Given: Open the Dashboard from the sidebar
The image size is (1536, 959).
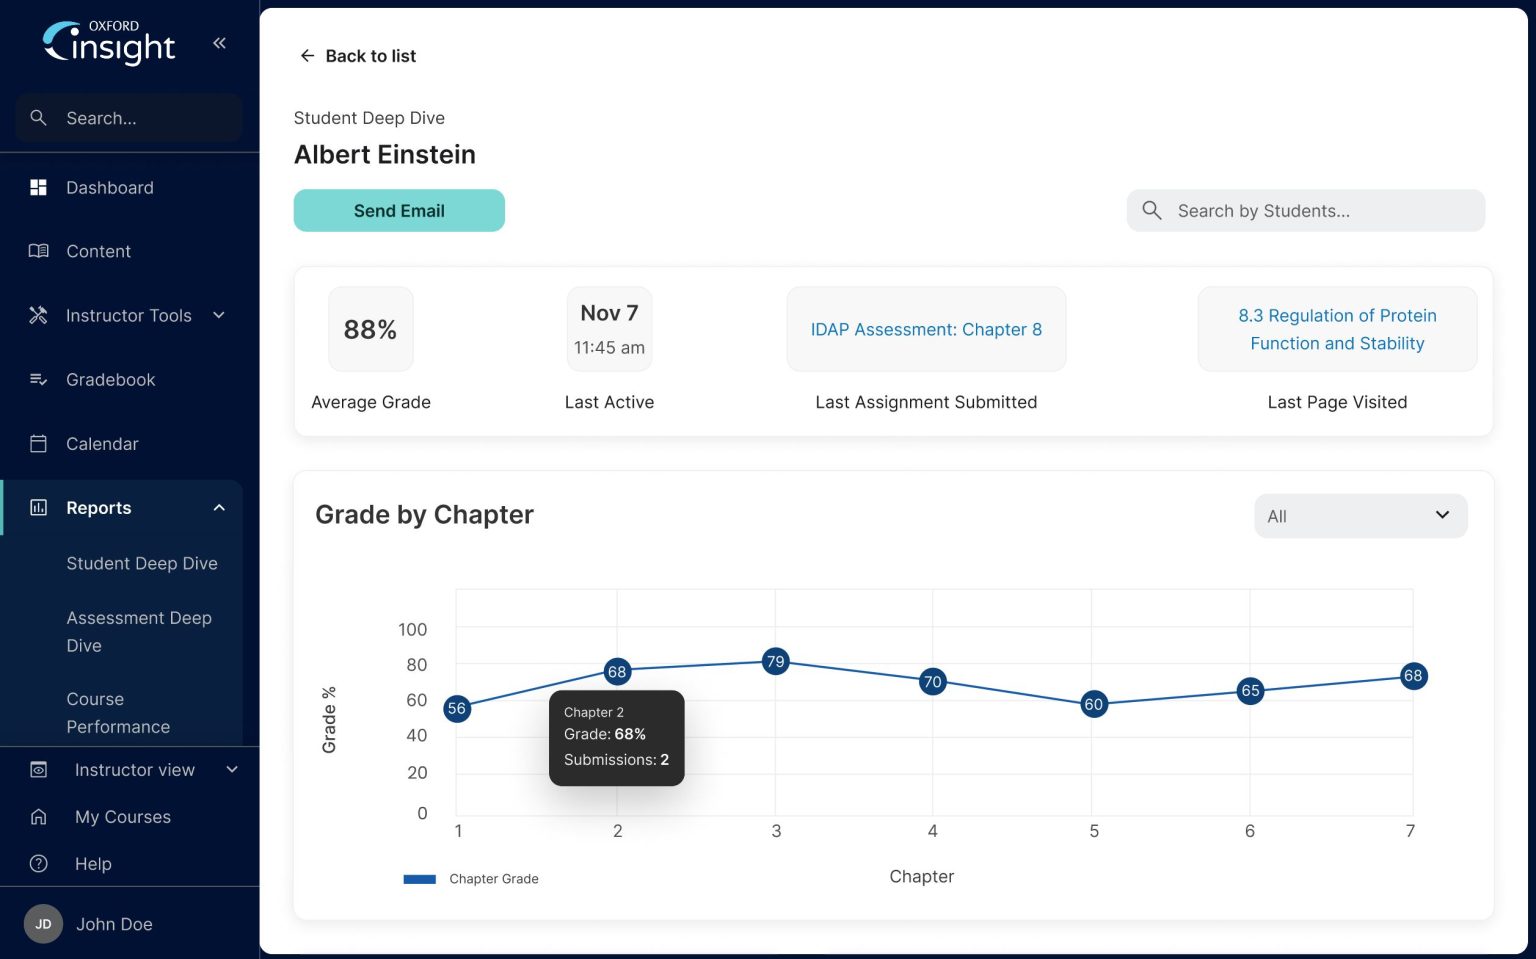Looking at the screenshot, I should coord(109,187).
